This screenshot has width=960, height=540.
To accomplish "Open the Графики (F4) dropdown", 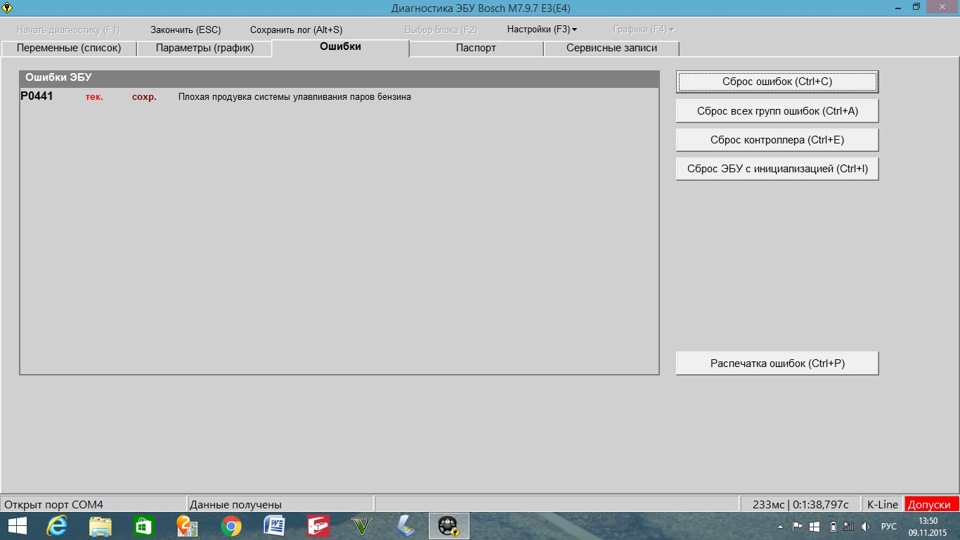I will (643, 29).
